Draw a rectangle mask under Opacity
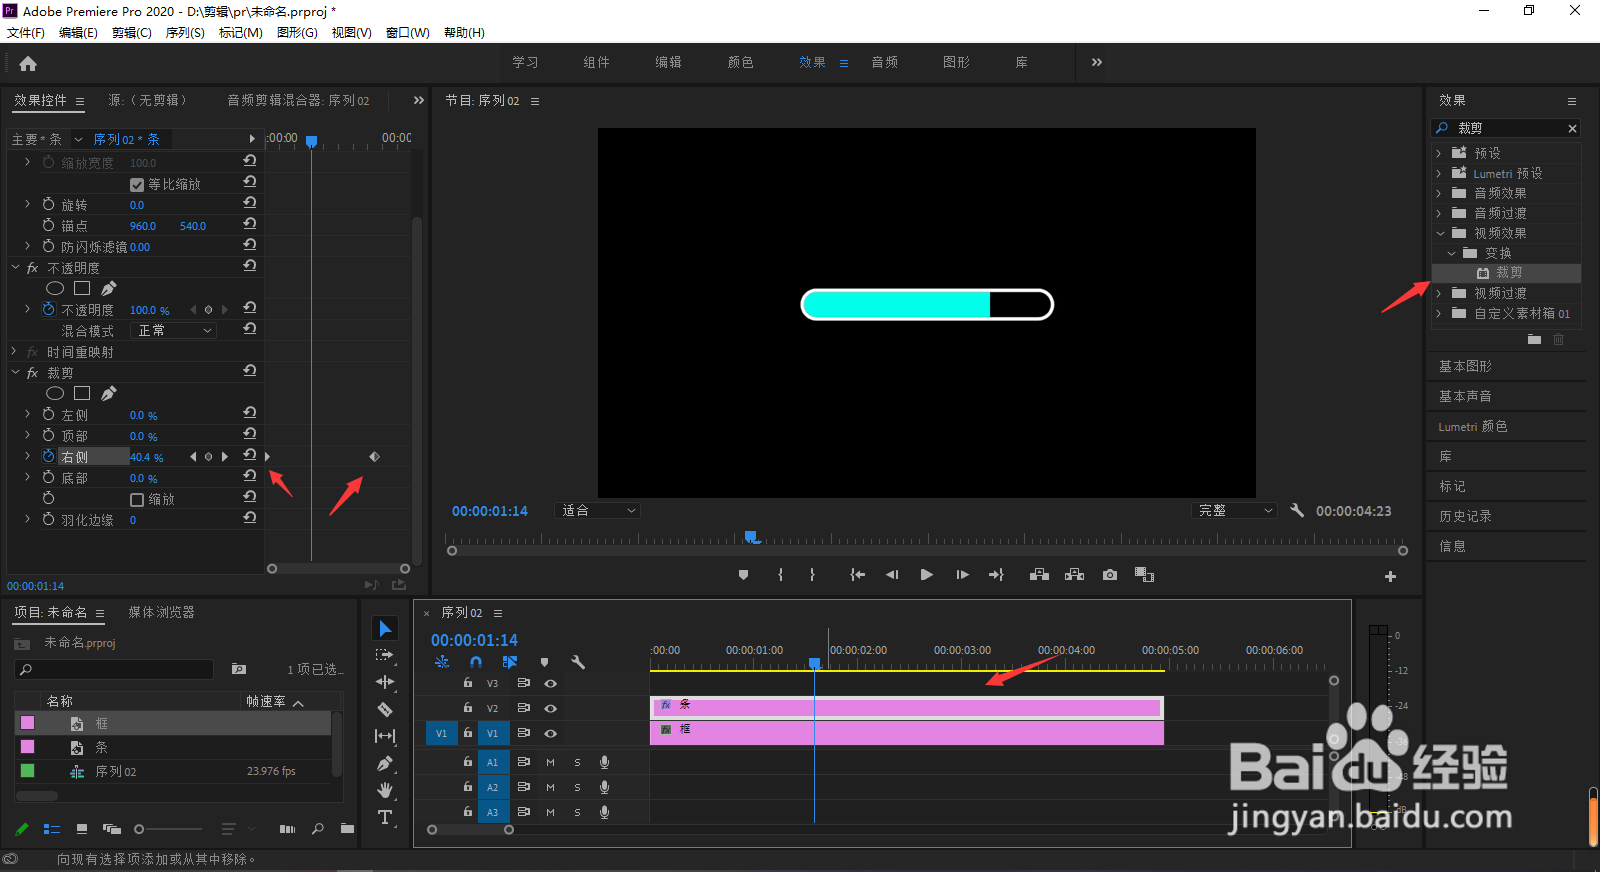This screenshot has width=1600, height=872. [82, 288]
